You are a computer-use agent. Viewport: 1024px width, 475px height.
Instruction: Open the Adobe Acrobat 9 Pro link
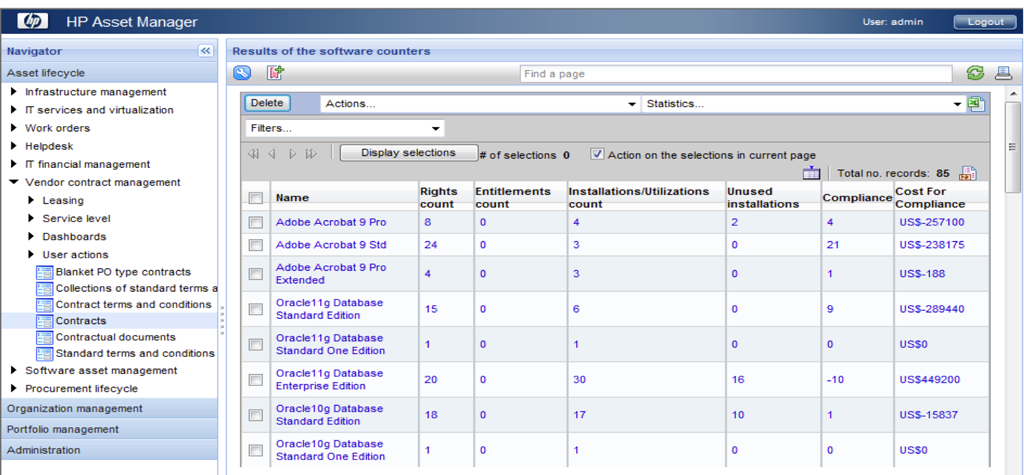tap(331, 222)
